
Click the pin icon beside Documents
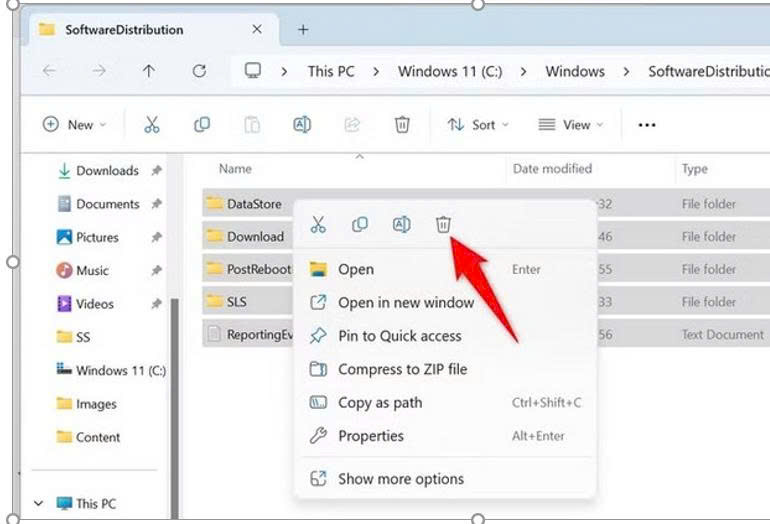pyautogui.click(x=156, y=204)
